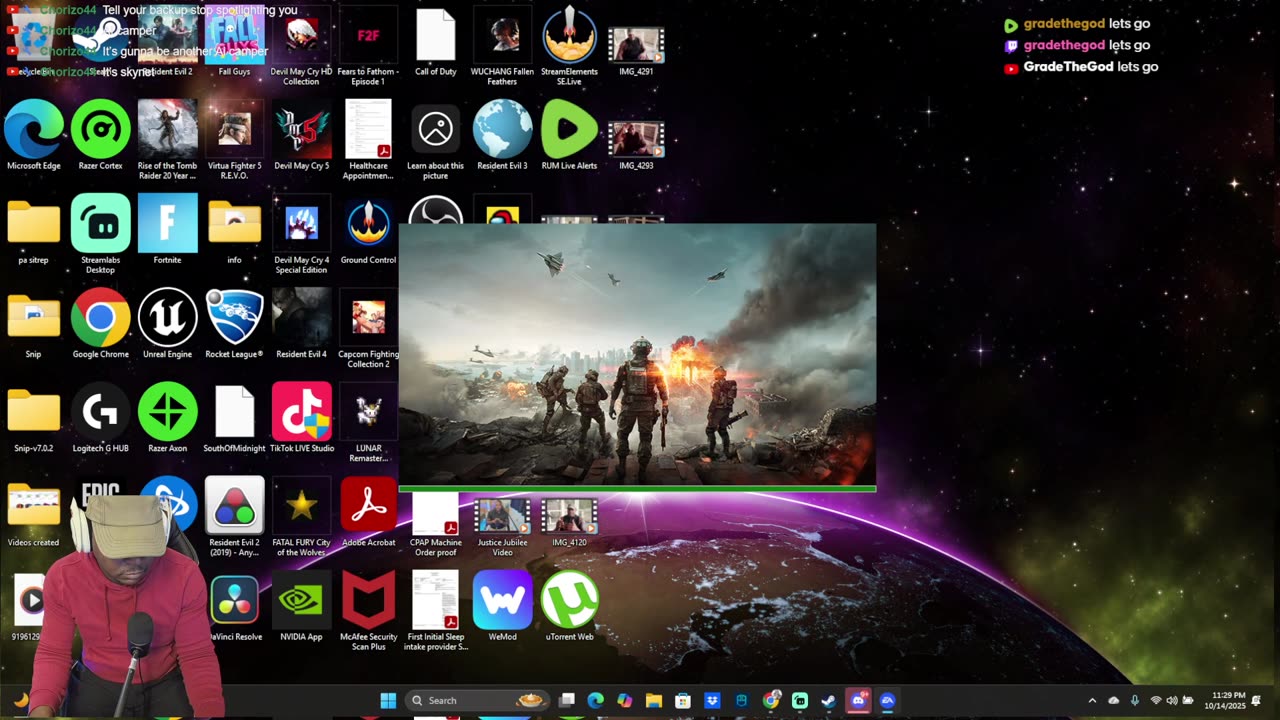The width and height of the screenshot is (1280, 720).
Task: Select the TikTok LIVE Studio shortcut
Action: point(301,418)
